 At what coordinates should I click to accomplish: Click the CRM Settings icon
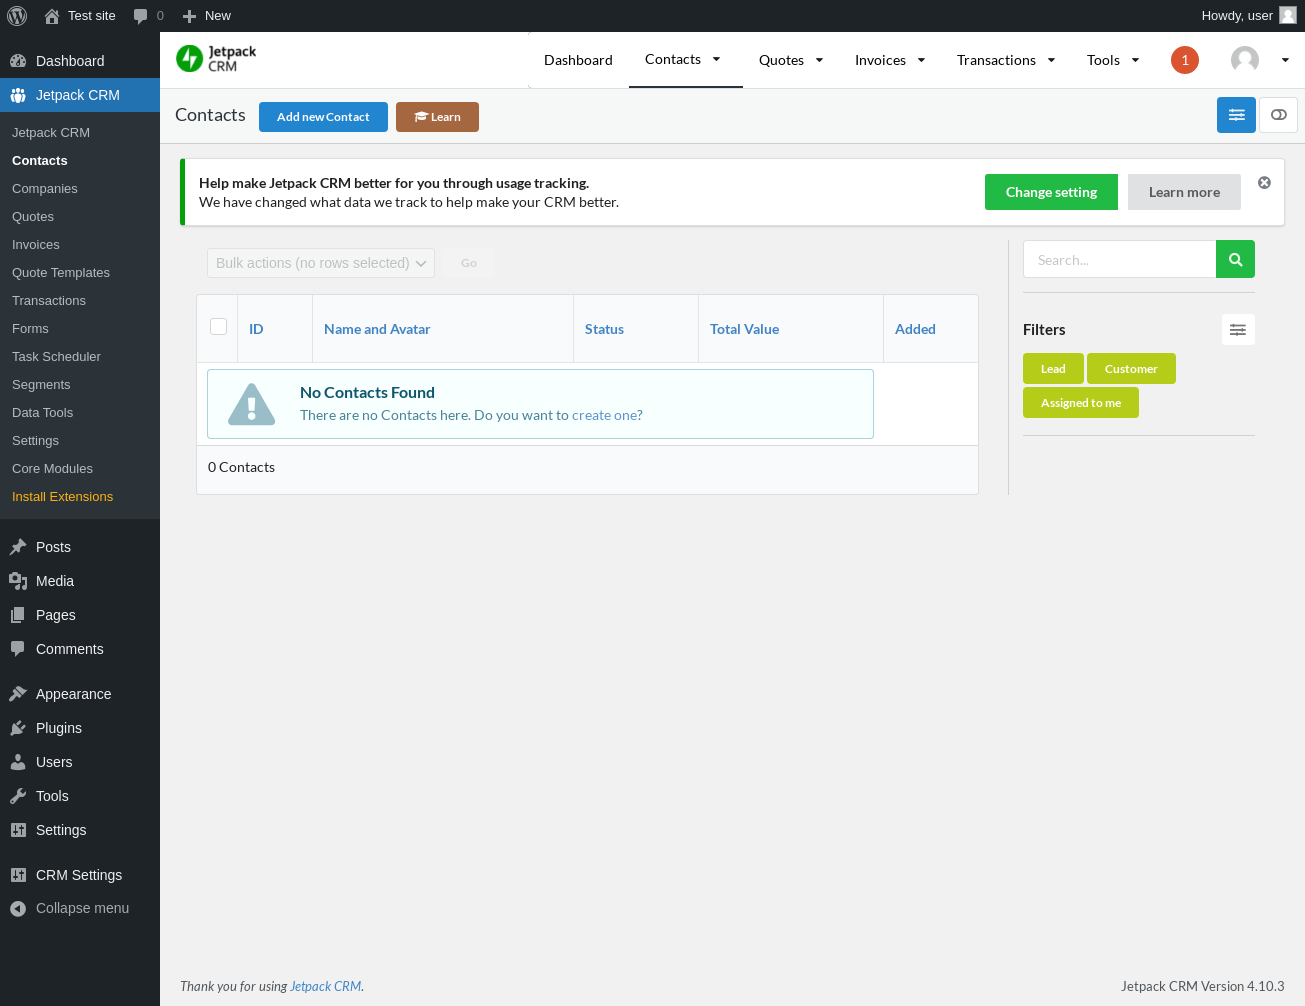18,875
